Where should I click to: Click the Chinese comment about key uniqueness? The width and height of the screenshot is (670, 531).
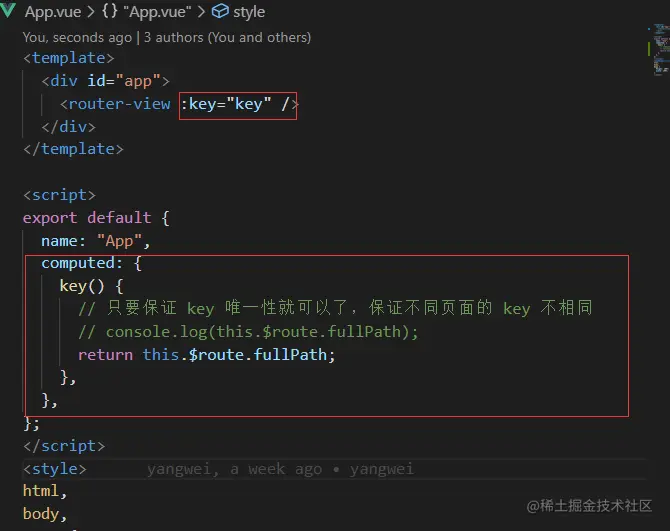(335, 308)
